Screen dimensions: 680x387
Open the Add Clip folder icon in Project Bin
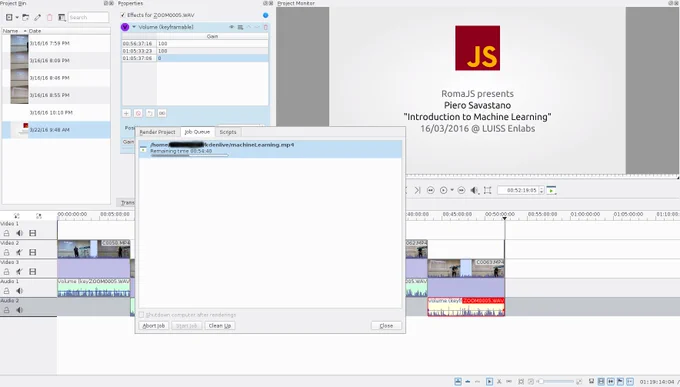pos(26,17)
